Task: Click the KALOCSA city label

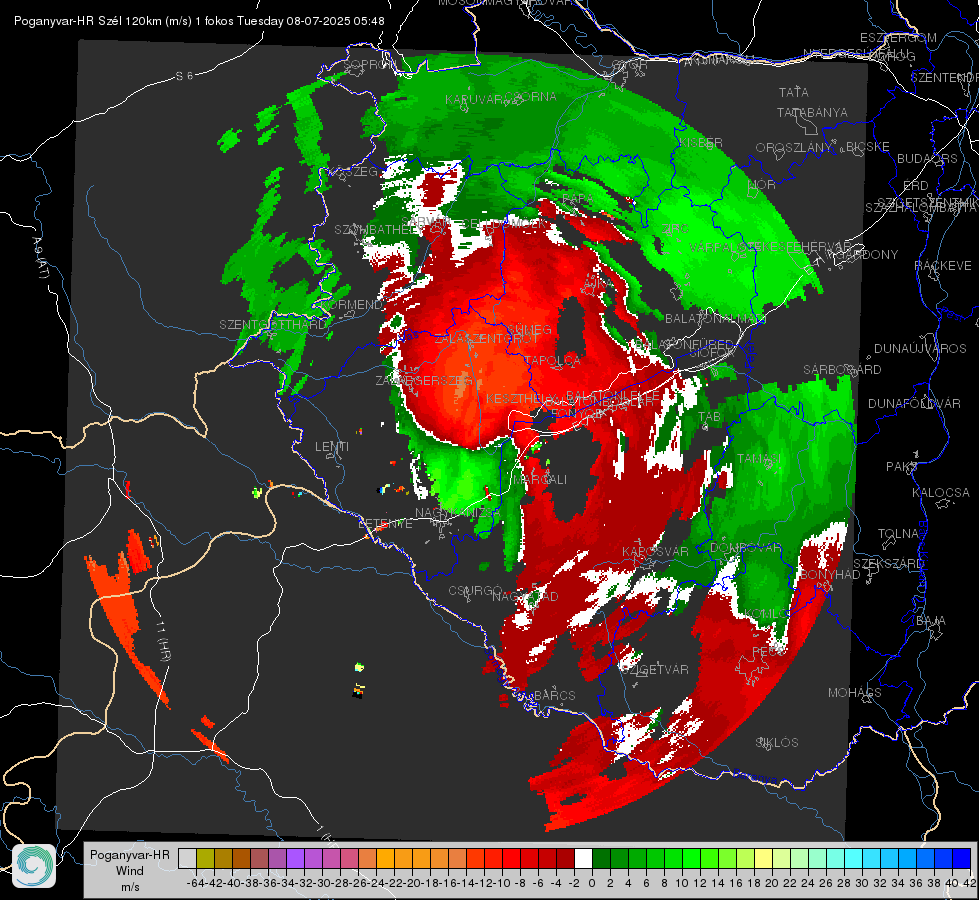Action: coord(941,493)
